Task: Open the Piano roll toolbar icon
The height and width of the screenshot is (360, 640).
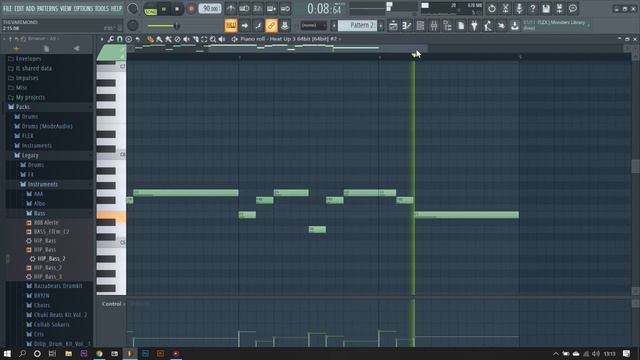Action: pyautogui.click(x=407, y=26)
